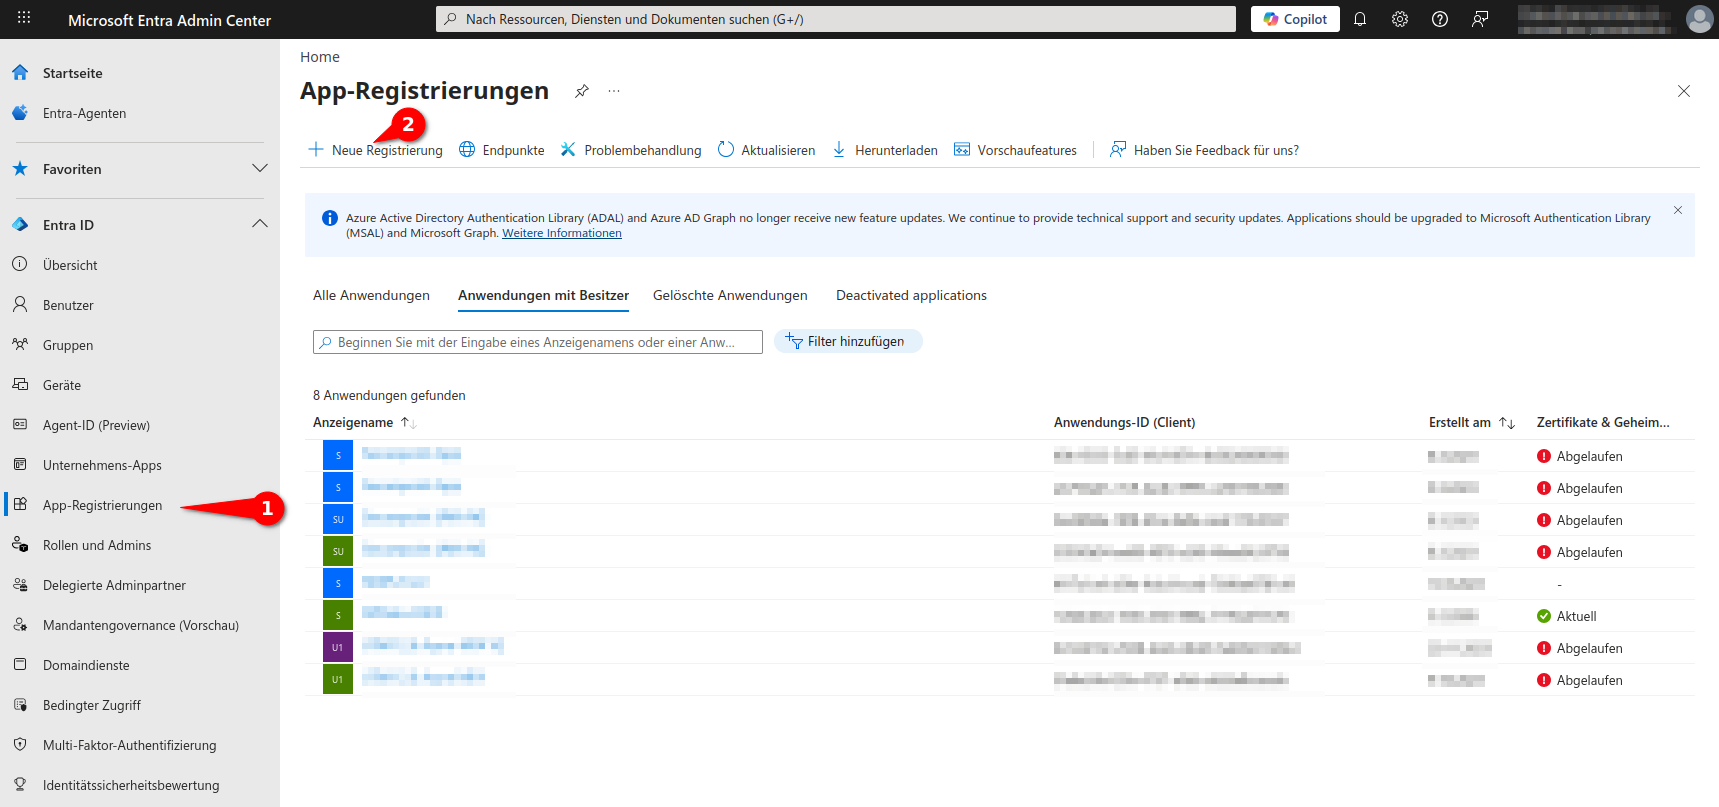Click the notifications bell icon

tap(1360, 19)
